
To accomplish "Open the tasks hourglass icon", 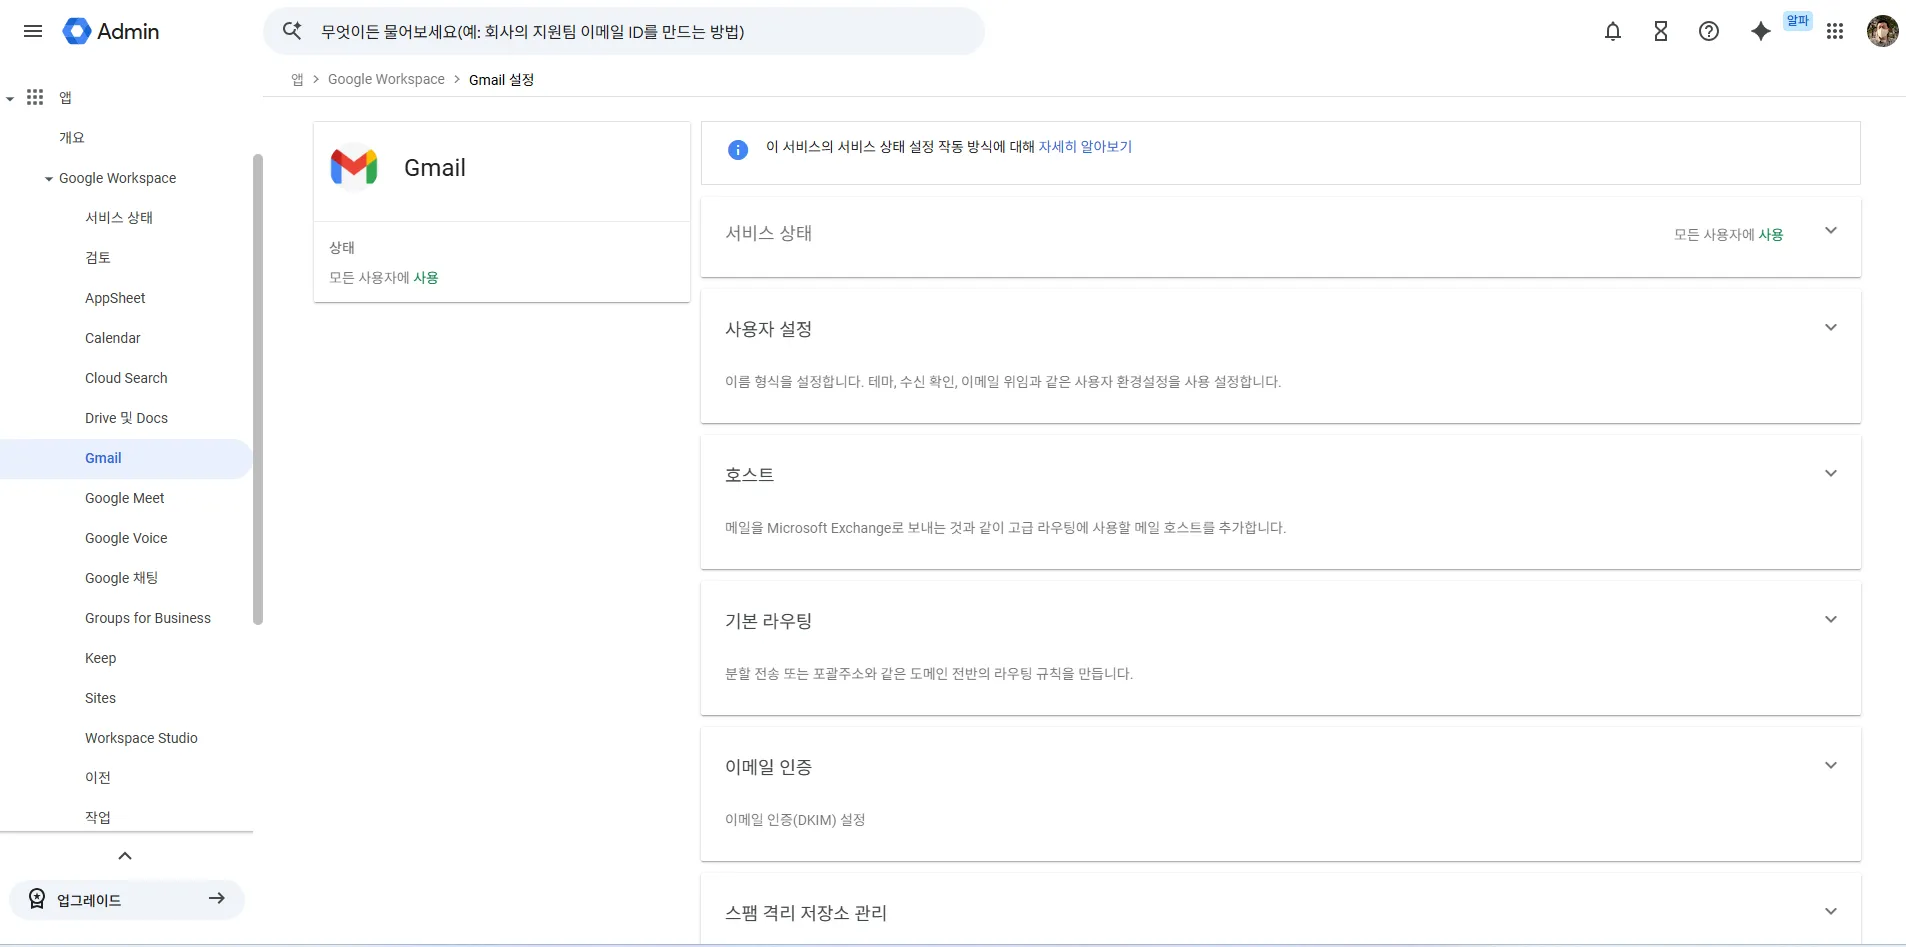I will 1661,31.
